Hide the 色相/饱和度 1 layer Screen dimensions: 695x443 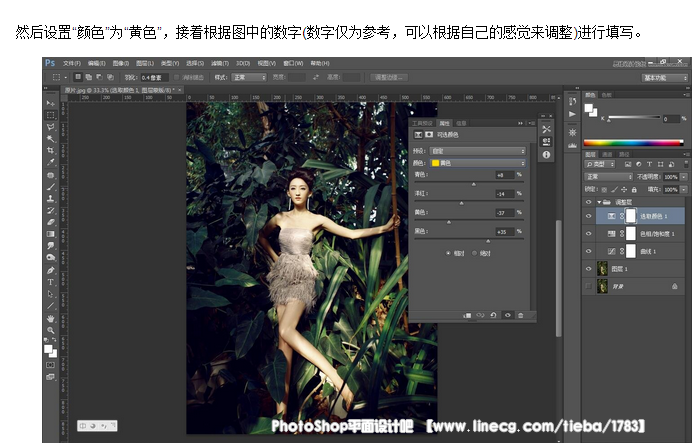[589, 234]
